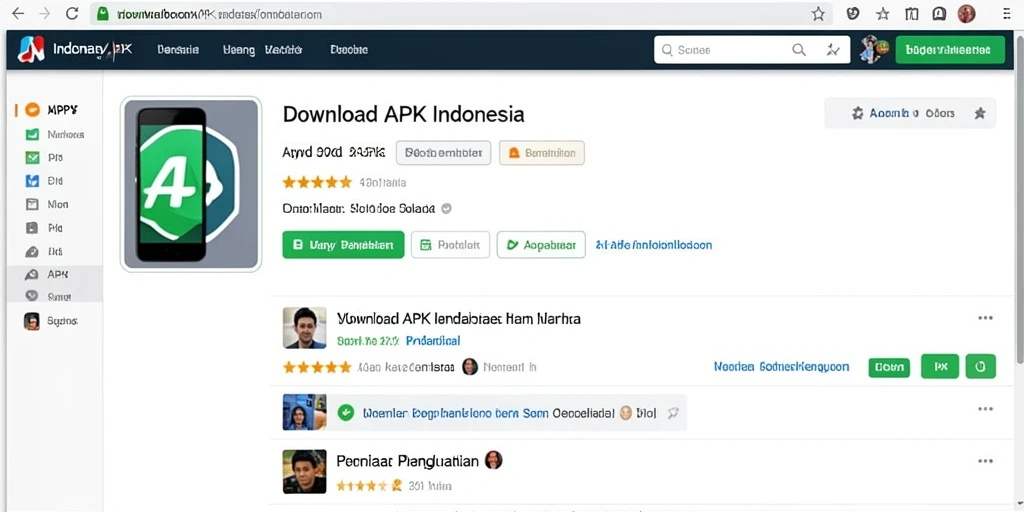
Task: Click the green circle icon button
Action: (x=980, y=366)
